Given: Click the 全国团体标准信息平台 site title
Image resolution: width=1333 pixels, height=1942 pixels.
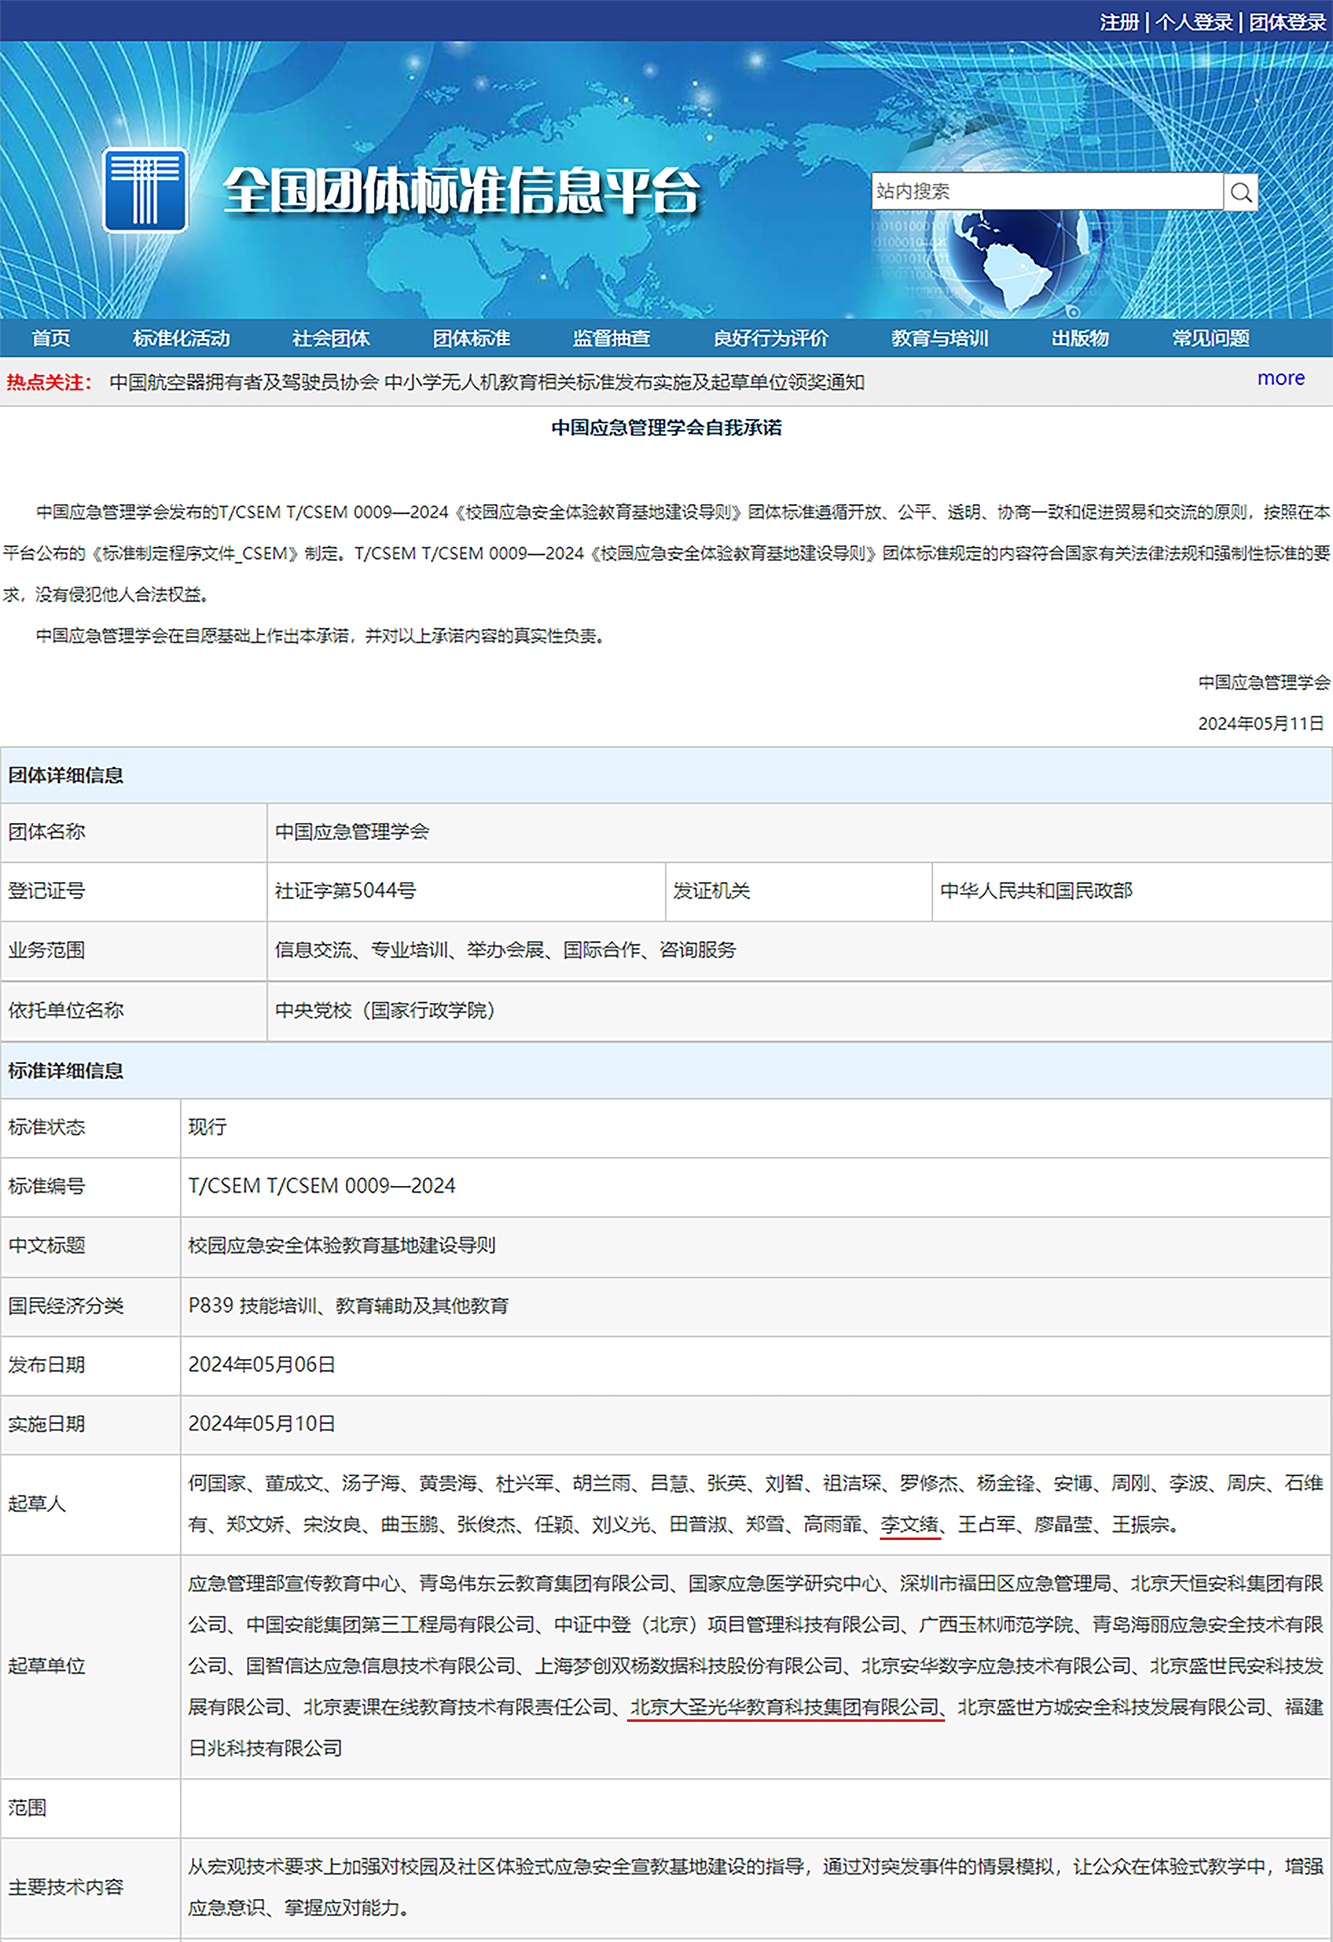Looking at the screenshot, I should coord(461,190).
